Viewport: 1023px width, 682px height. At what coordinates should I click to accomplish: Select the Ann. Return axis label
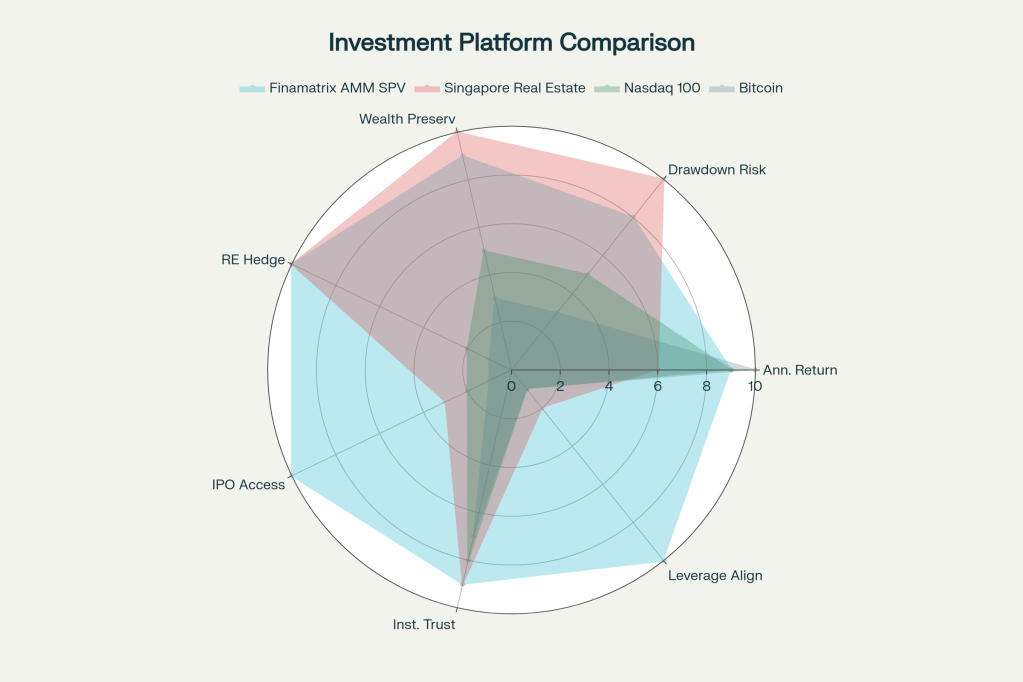click(x=800, y=370)
